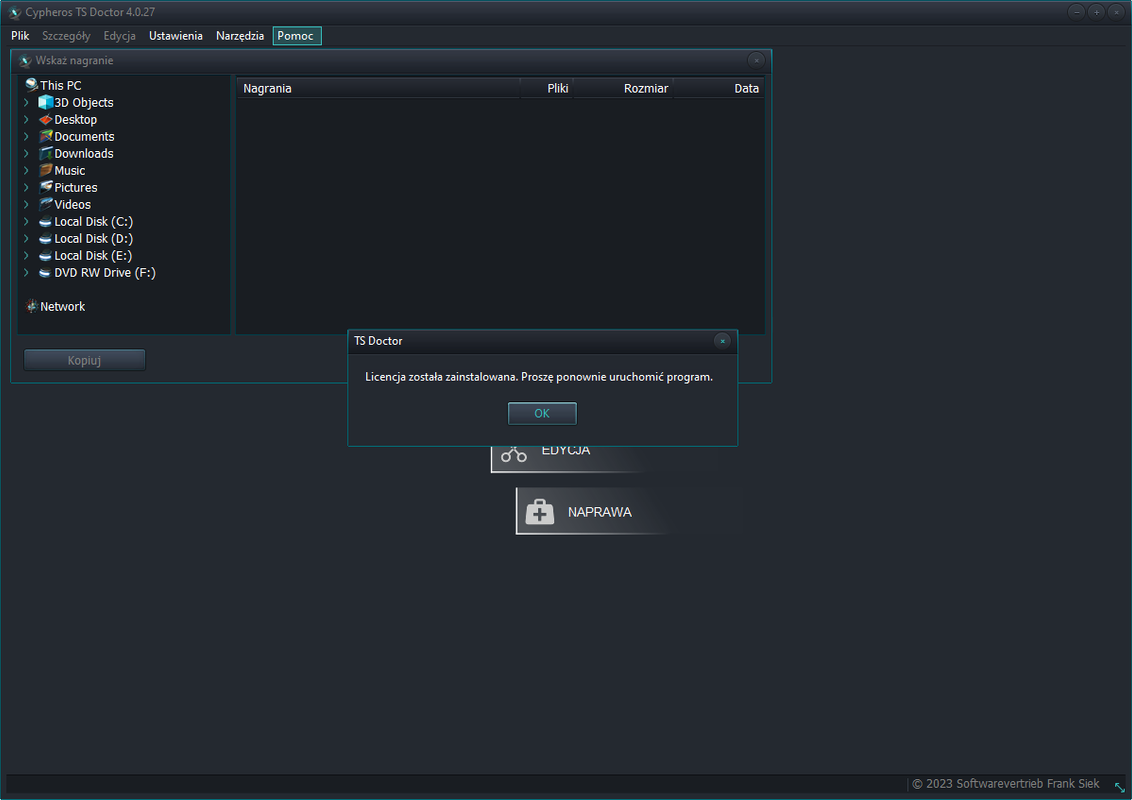Select the Videos folder label
The width and height of the screenshot is (1132, 800).
[73, 204]
